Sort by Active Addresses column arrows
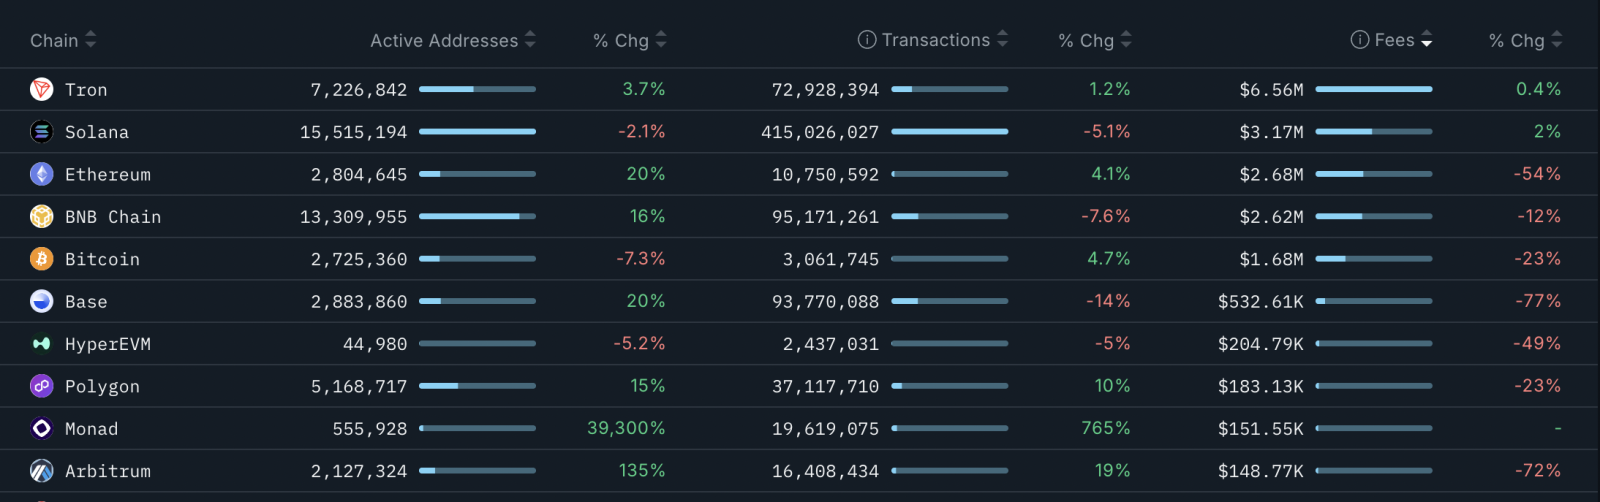This screenshot has width=1600, height=502. pyautogui.click(x=530, y=40)
